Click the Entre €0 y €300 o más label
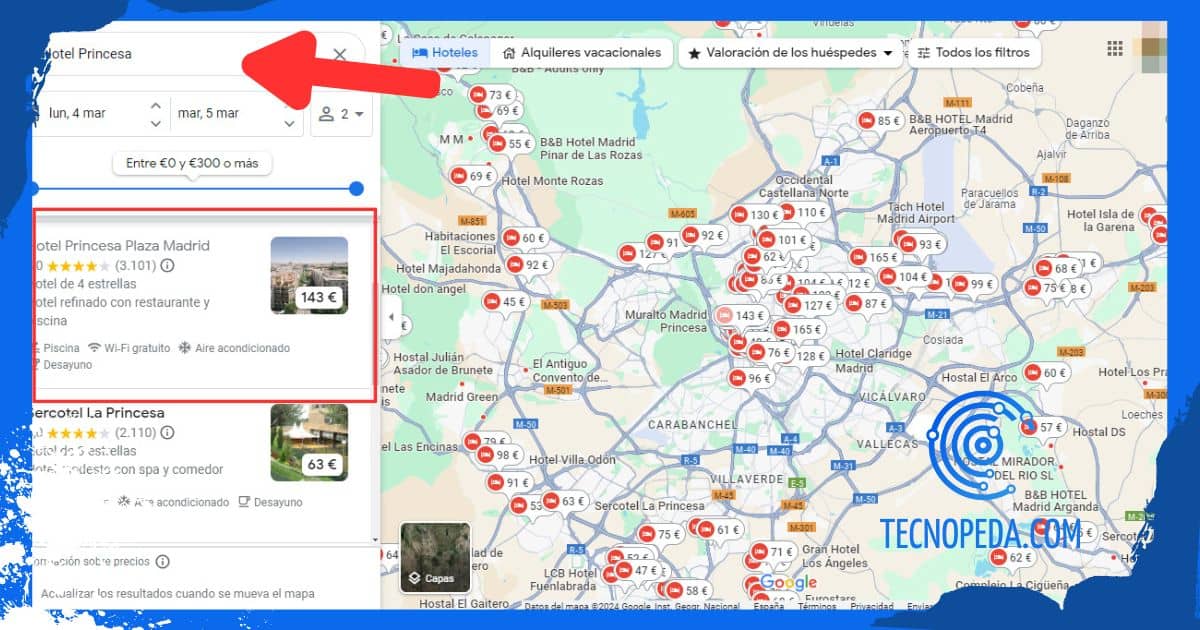This screenshot has width=1200, height=630. (192, 163)
